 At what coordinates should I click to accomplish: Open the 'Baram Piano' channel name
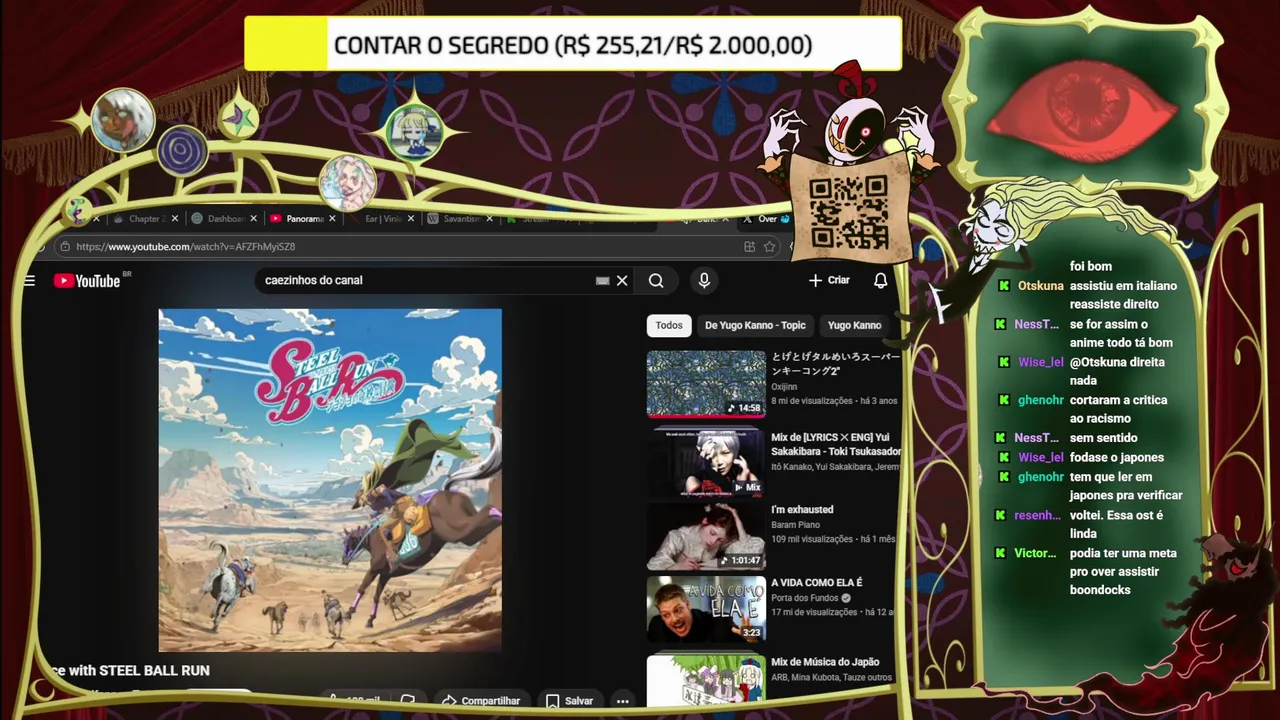tap(797, 525)
